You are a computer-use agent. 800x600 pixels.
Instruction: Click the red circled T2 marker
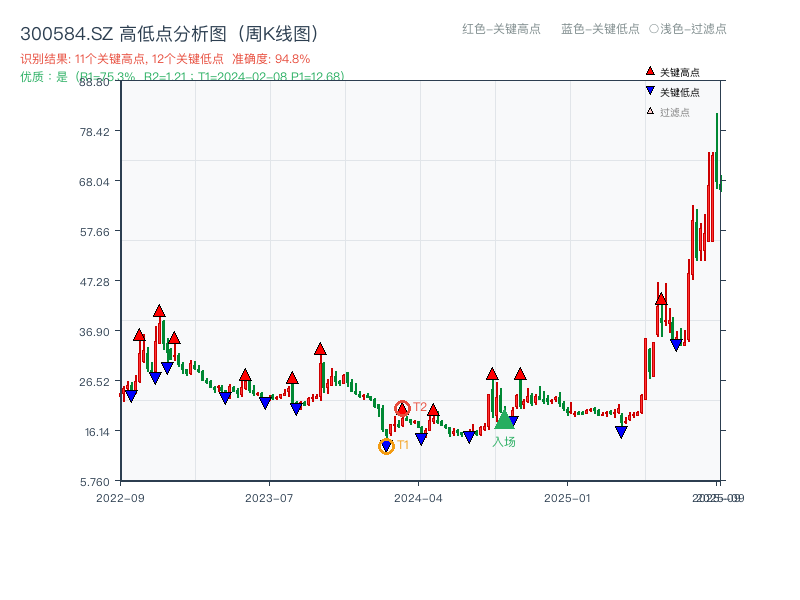(x=402, y=408)
